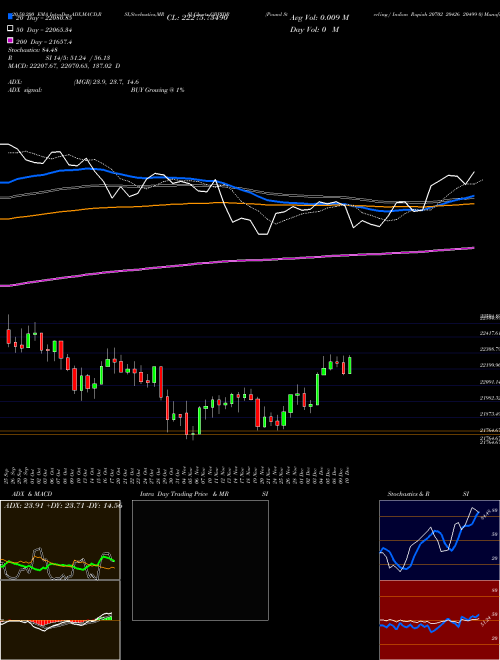Click the ADX: 23.91 +DY readout
This screenshot has height=660, width=500.
point(63,506)
